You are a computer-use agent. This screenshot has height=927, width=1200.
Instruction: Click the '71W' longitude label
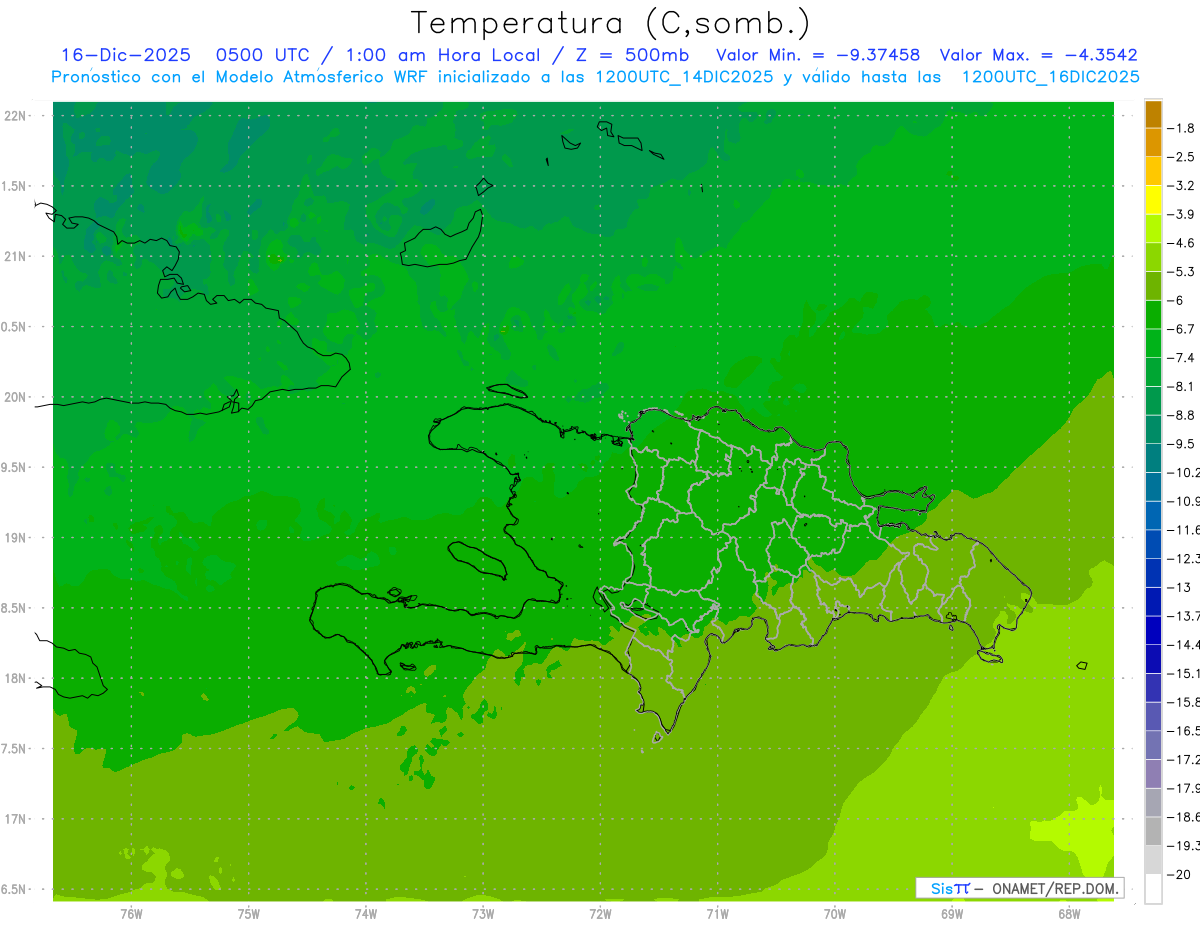point(717,914)
